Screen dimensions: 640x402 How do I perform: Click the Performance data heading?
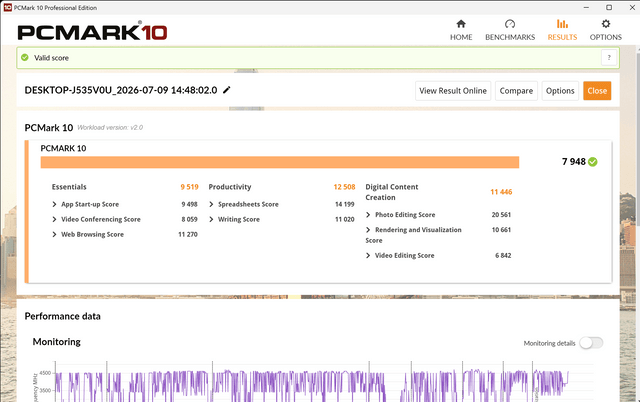[x=62, y=316]
